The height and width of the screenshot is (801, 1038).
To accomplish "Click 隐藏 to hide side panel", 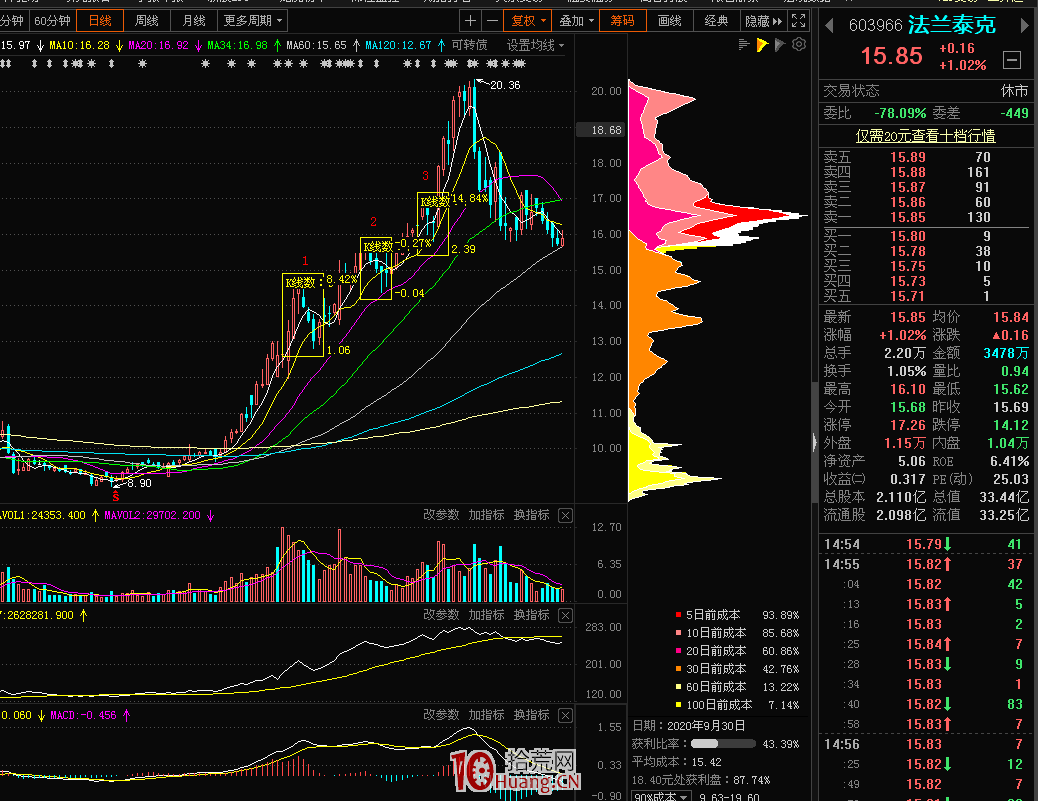I will click(x=763, y=21).
